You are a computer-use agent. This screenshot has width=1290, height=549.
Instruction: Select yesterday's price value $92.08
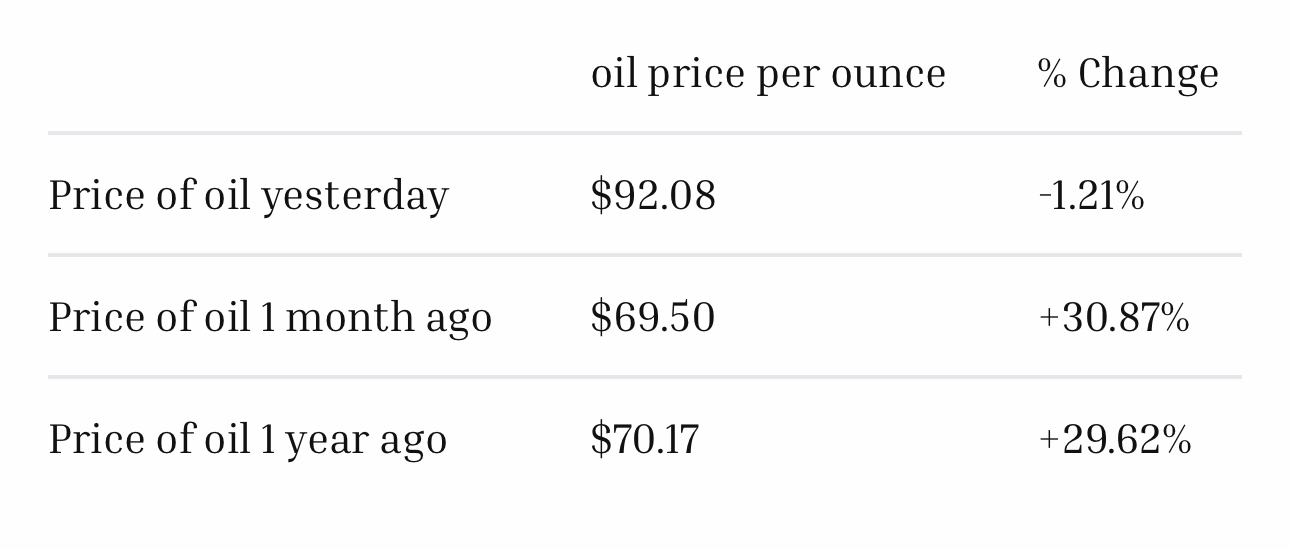653,195
